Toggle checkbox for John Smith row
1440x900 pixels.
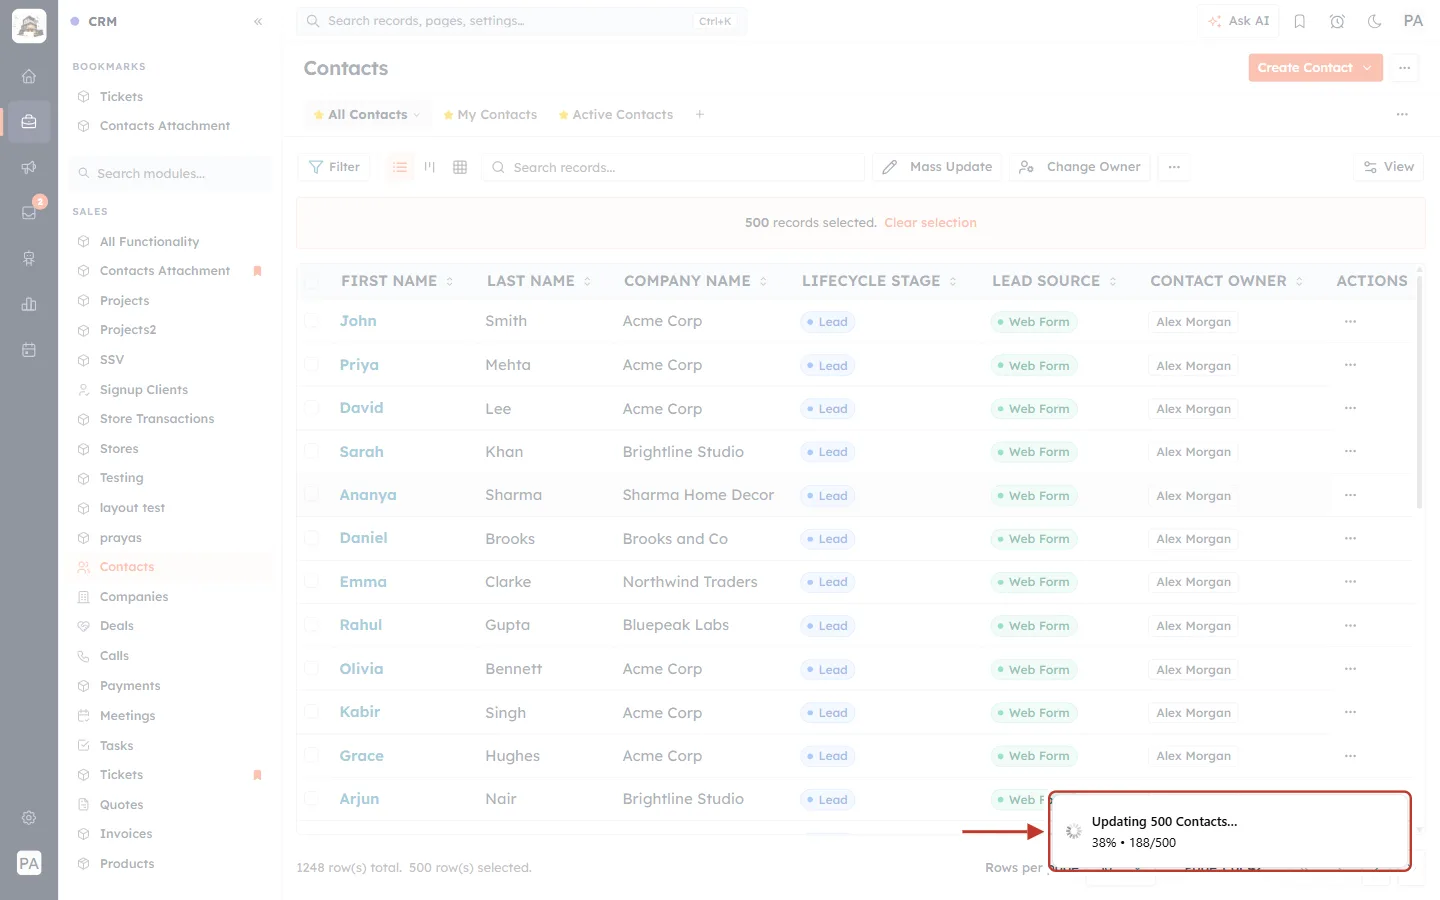[x=311, y=321]
